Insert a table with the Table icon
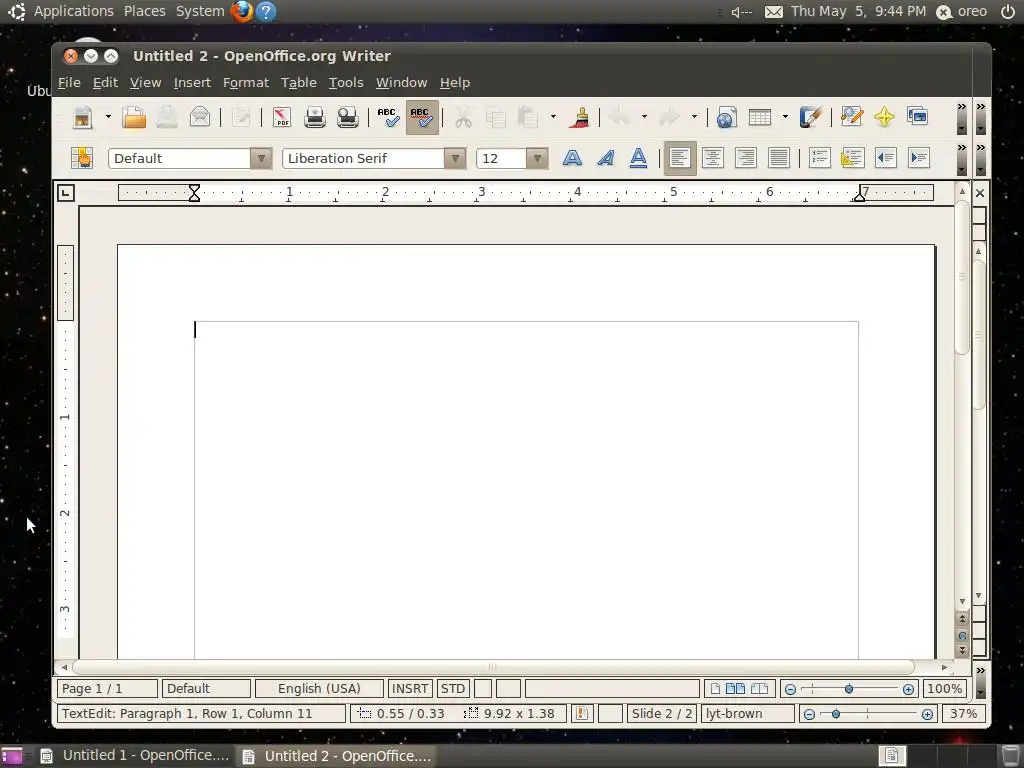Viewport: 1024px width, 768px height. click(x=760, y=118)
